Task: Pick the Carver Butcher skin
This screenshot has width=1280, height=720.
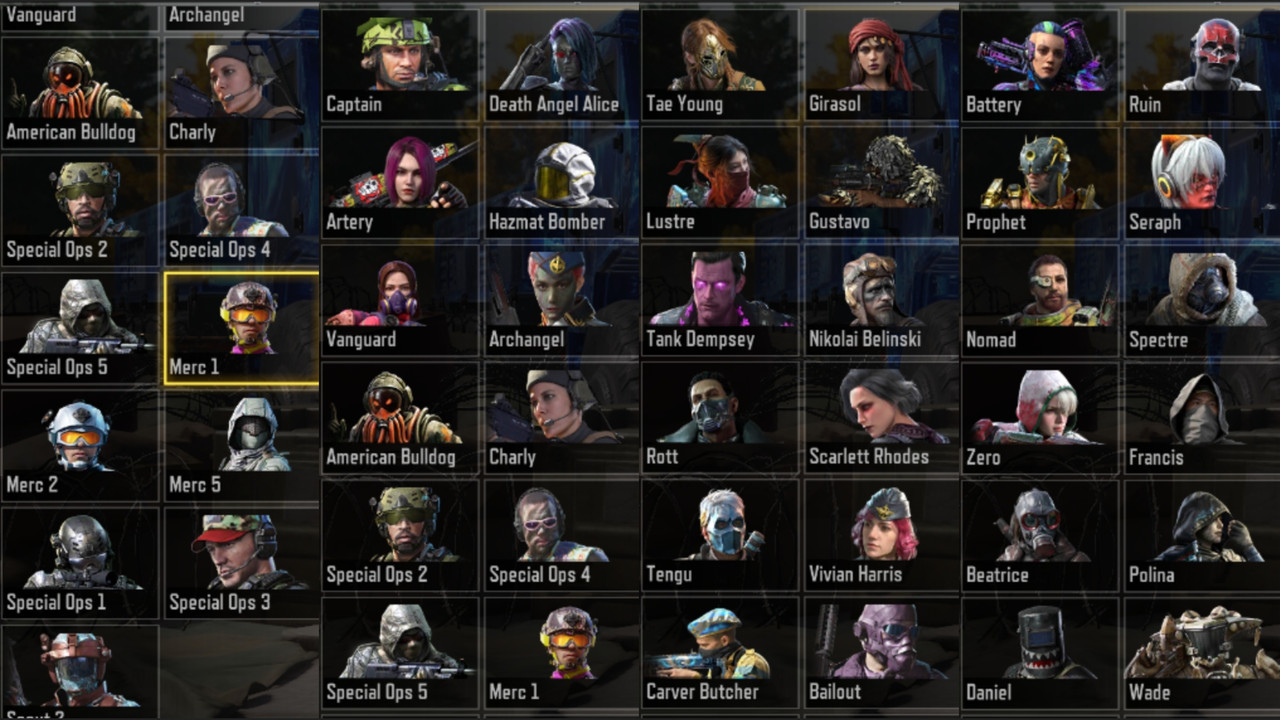Action: (x=720, y=653)
